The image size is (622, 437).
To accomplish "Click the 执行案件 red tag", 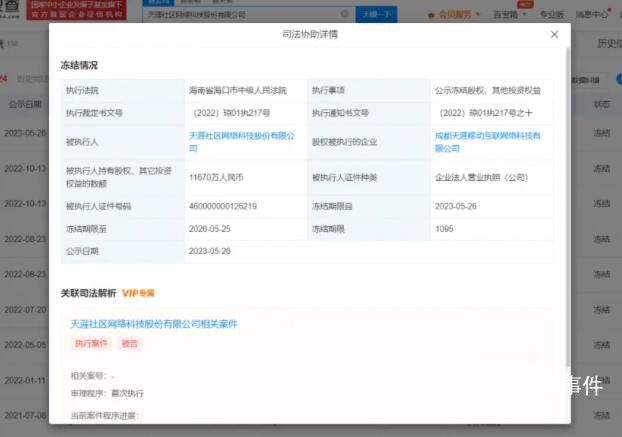I will click(91, 343).
